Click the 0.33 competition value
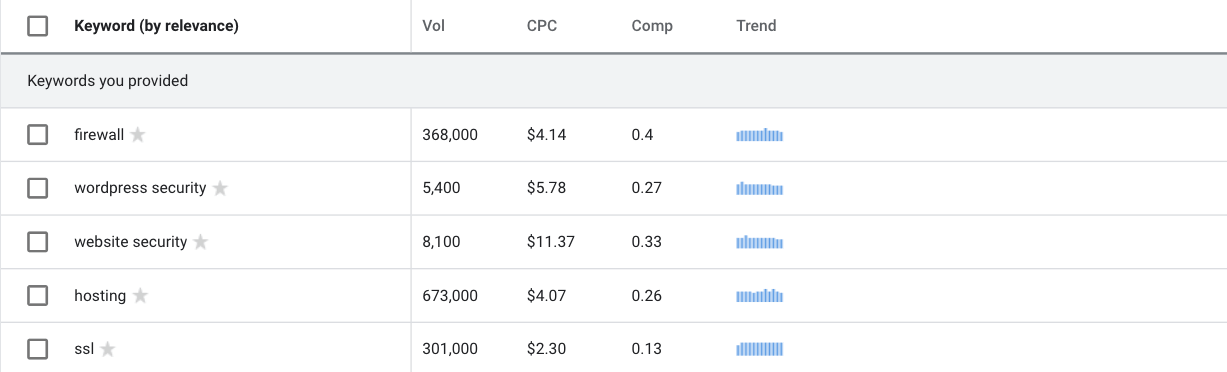Image resolution: width=1227 pixels, height=372 pixels. (x=646, y=242)
